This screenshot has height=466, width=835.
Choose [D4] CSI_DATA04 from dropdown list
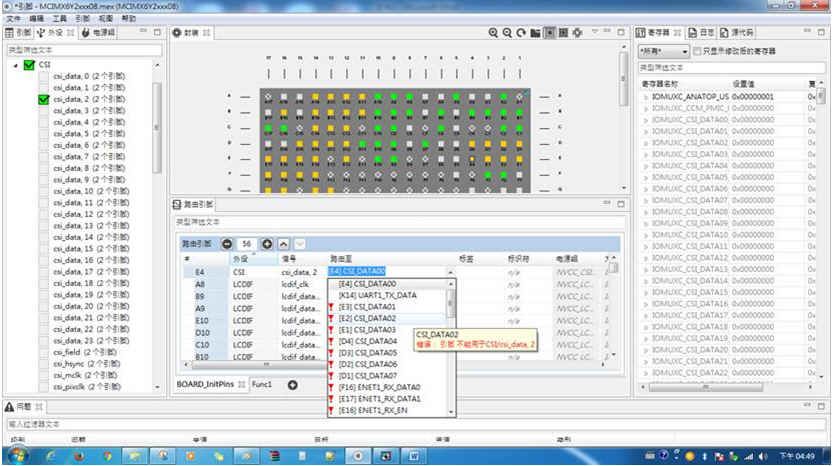pos(367,341)
